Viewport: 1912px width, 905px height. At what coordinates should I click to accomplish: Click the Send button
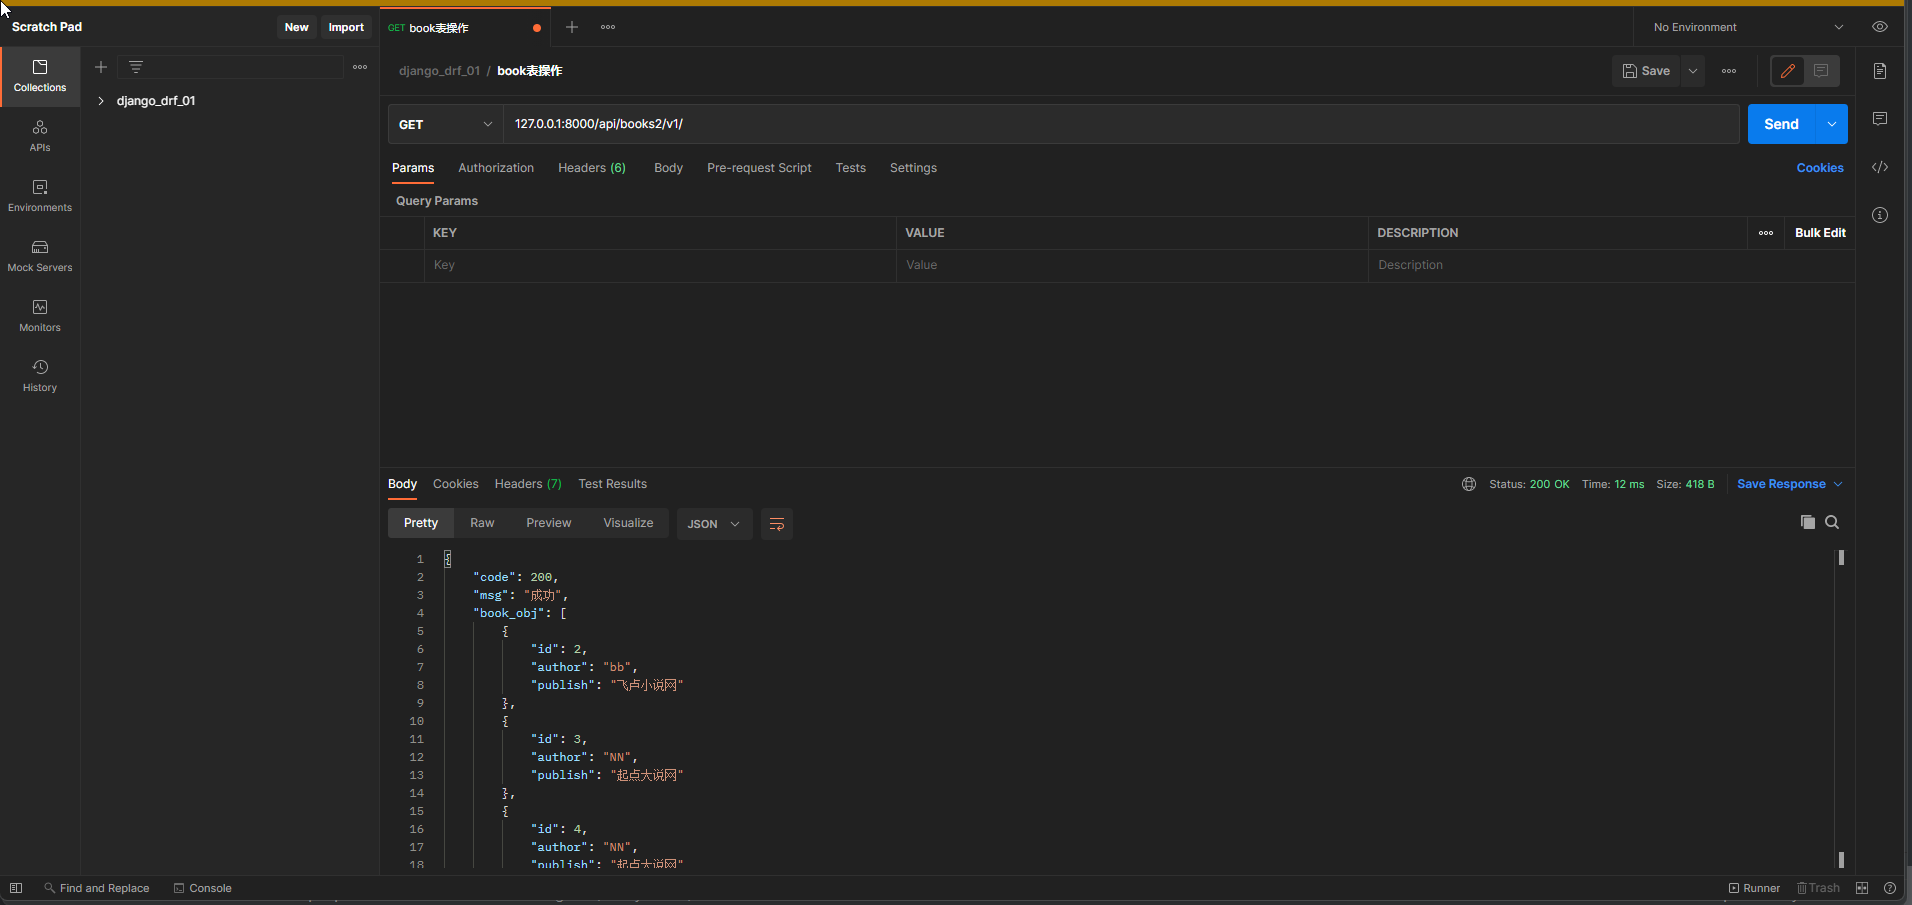pos(1782,124)
